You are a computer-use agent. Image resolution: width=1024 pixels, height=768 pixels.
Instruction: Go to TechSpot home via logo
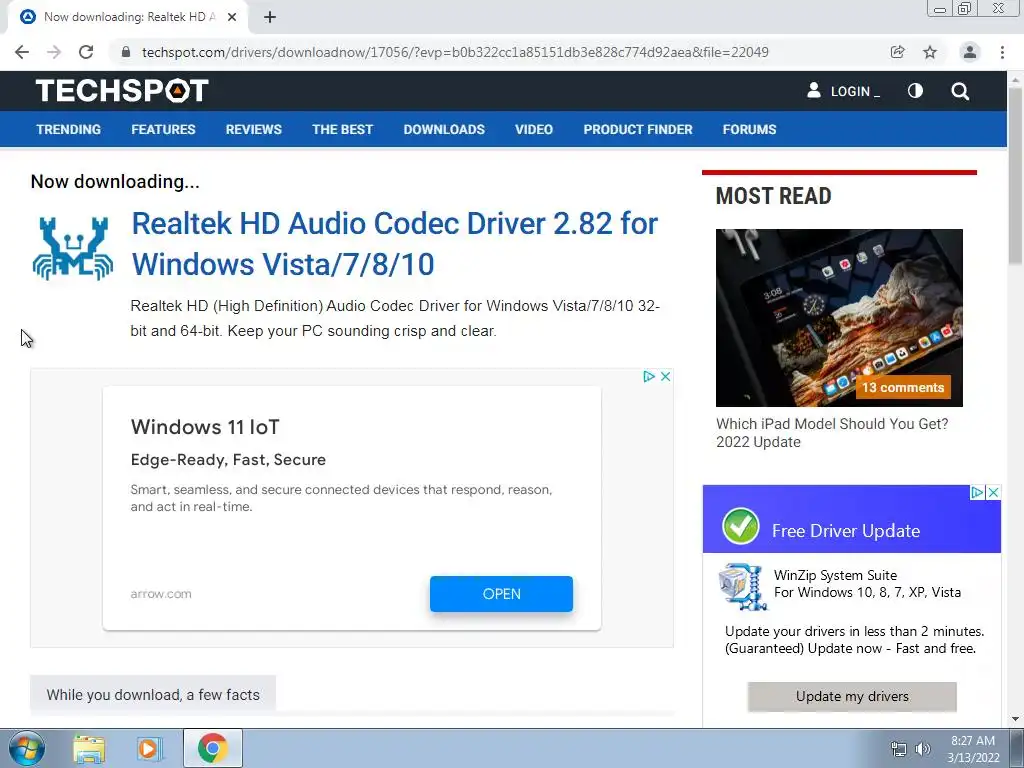click(122, 90)
